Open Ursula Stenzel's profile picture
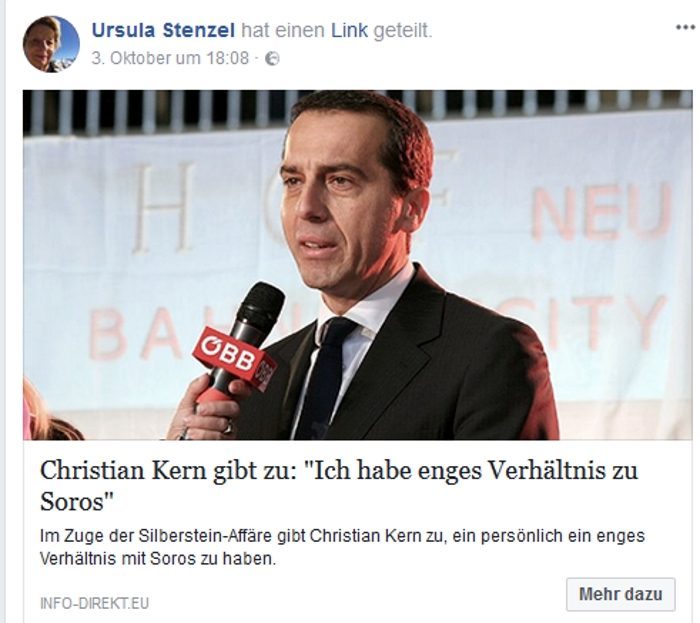 (51, 44)
